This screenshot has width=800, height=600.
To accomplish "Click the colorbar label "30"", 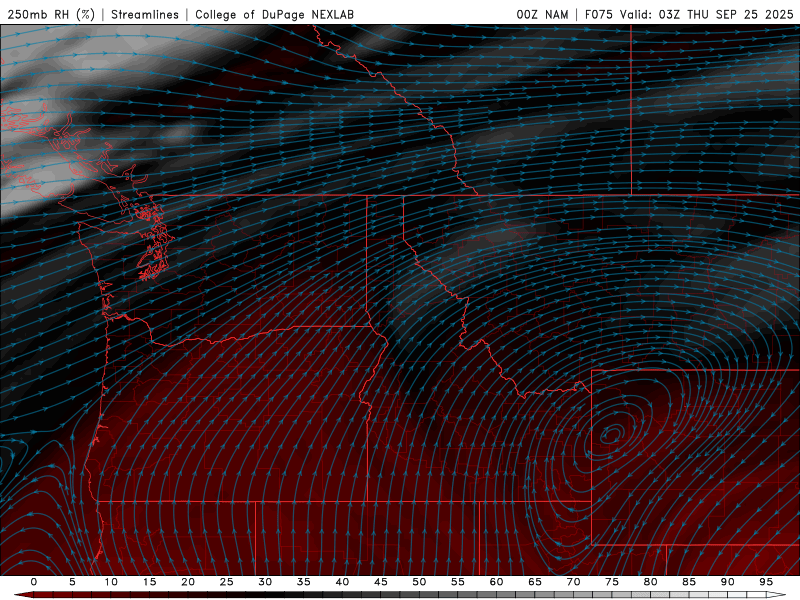I will point(265,582).
